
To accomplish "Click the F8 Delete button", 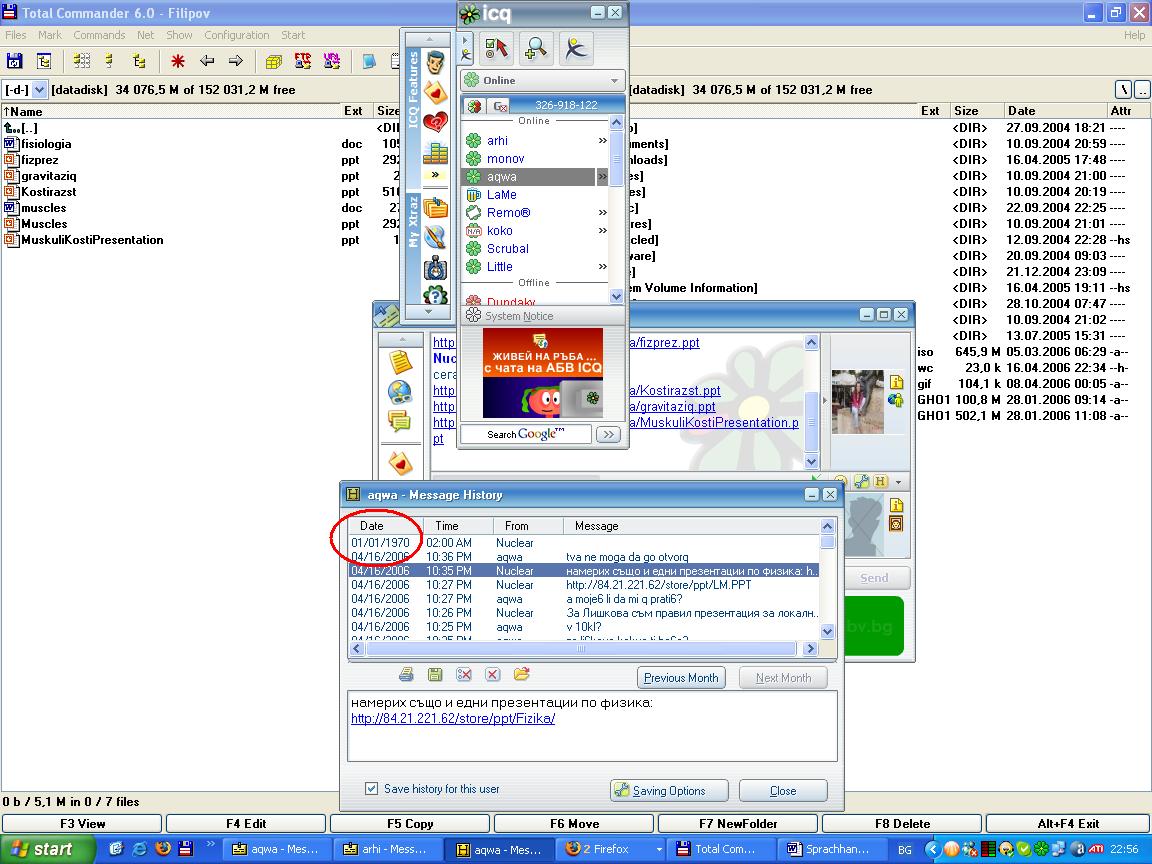I will pyautogui.click(x=902, y=824).
